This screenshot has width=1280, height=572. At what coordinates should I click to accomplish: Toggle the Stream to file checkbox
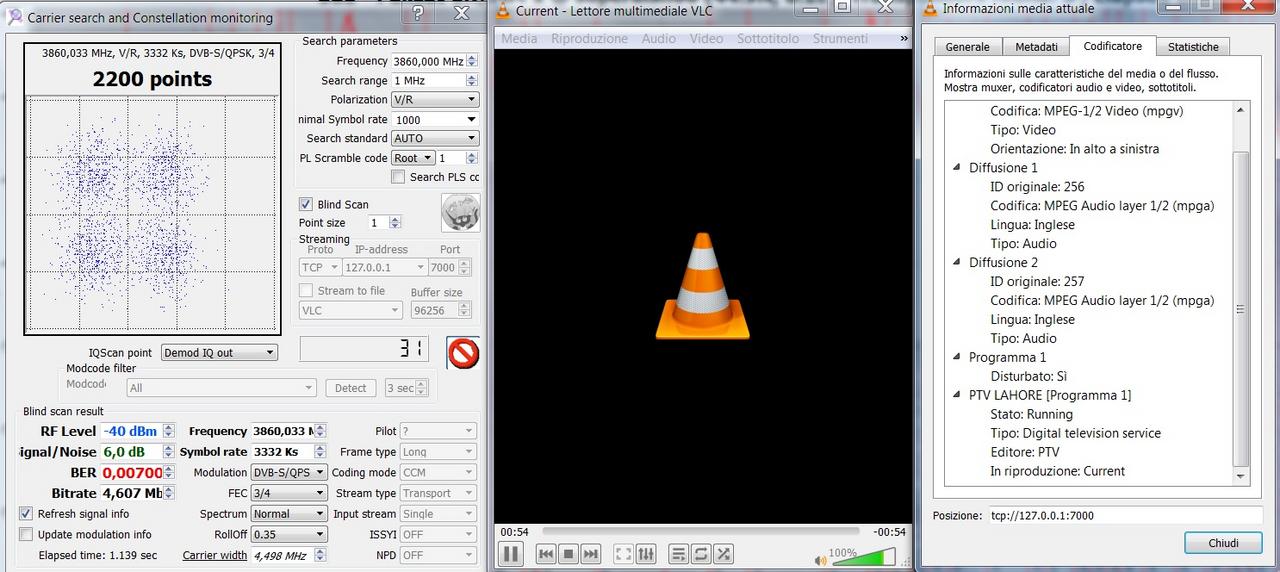(x=307, y=290)
